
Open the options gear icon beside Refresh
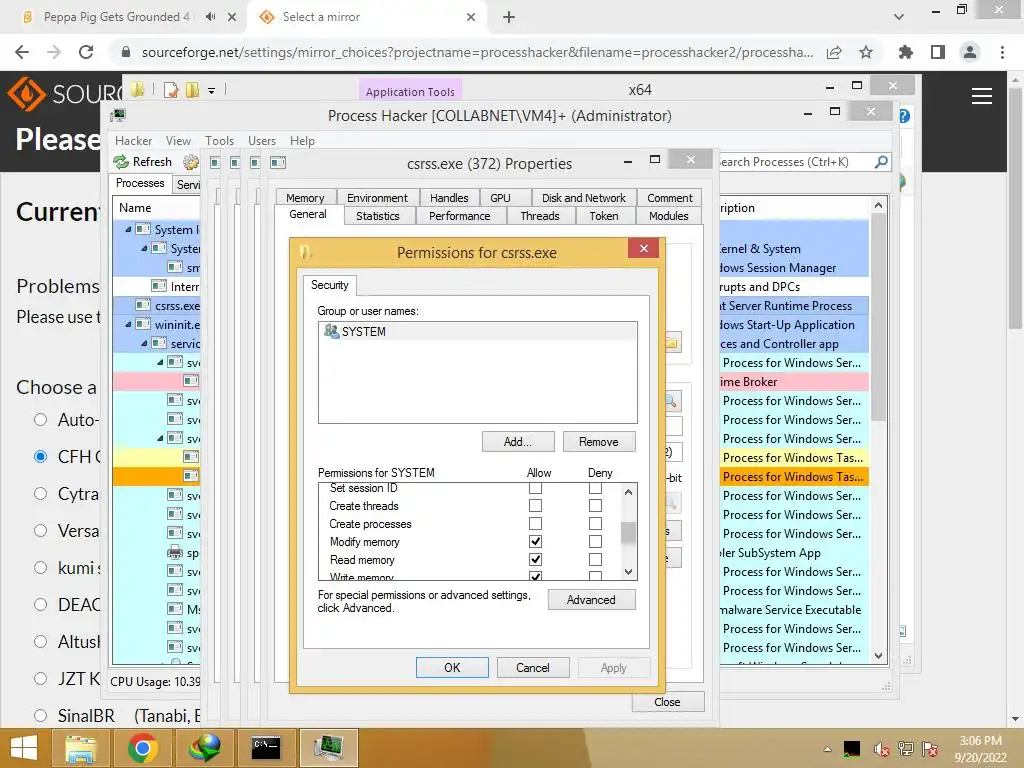pyautogui.click(x=191, y=162)
